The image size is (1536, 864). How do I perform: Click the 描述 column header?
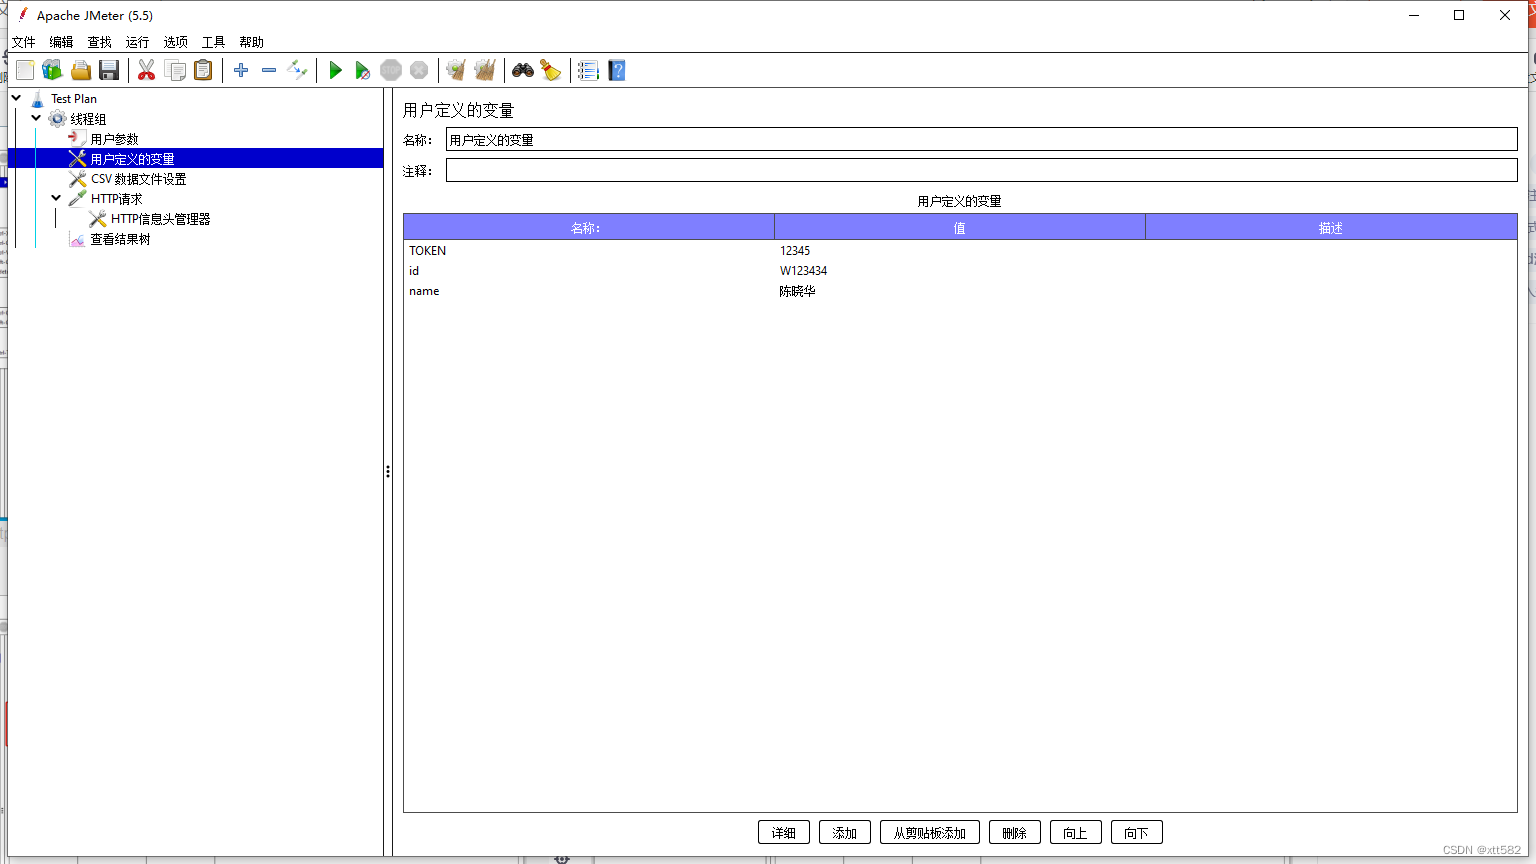1331,228
